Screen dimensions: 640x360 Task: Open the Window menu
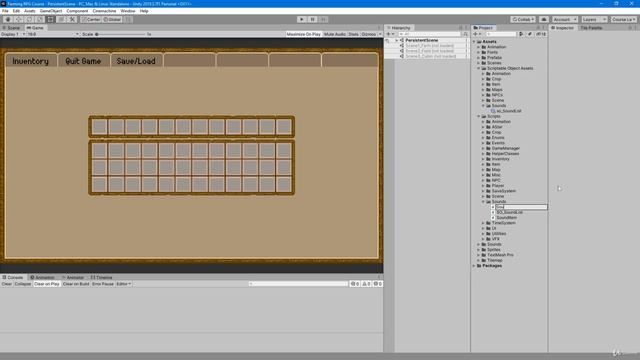coord(128,11)
